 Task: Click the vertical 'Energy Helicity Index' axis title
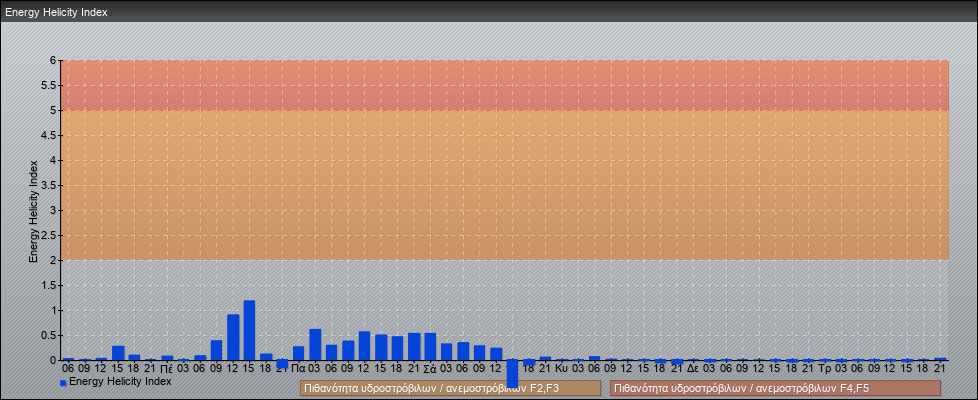[x=34, y=211]
